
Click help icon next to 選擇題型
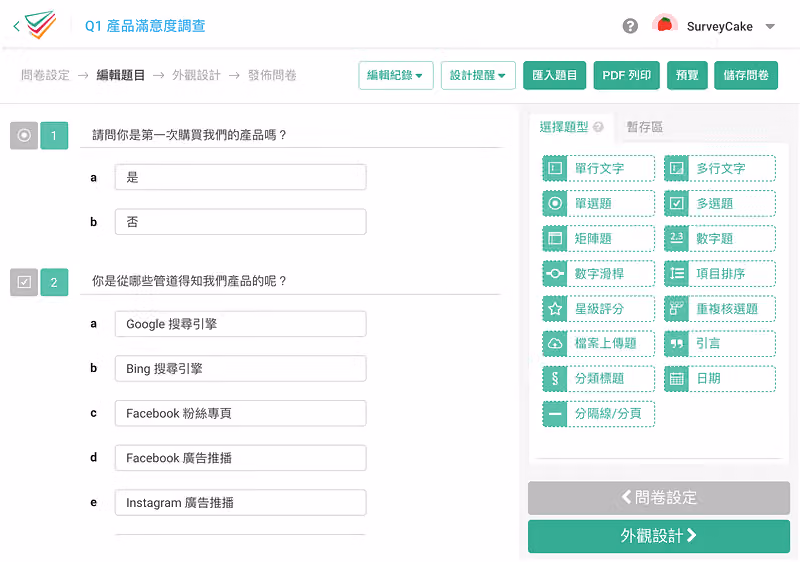point(598,127)
